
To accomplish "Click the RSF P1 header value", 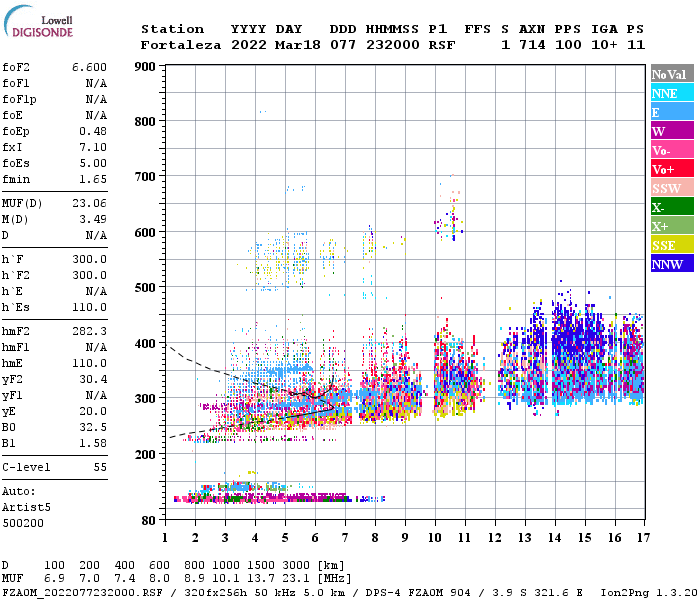I will coord(442,45).
